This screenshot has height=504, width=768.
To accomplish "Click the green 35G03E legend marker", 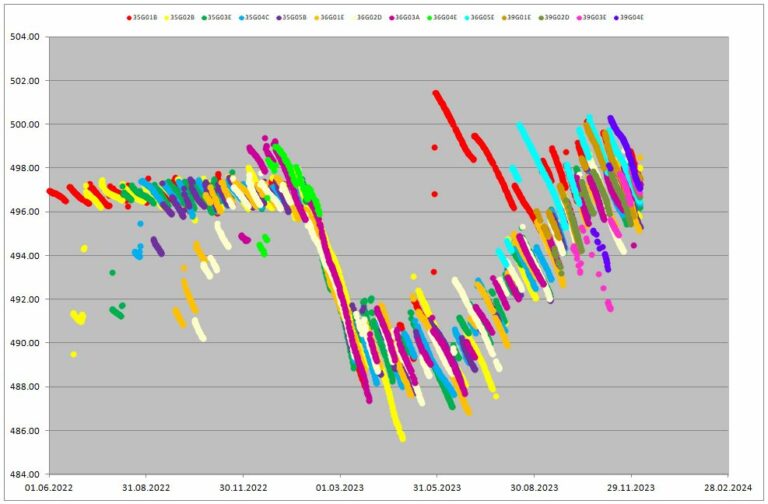I will pos(202,18).
